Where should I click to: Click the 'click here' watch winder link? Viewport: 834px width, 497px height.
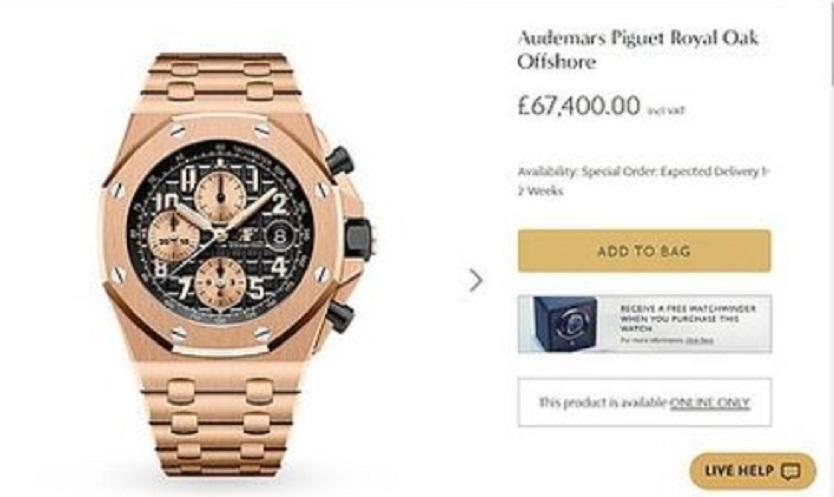pyautogui.click(x=699, y=339)
